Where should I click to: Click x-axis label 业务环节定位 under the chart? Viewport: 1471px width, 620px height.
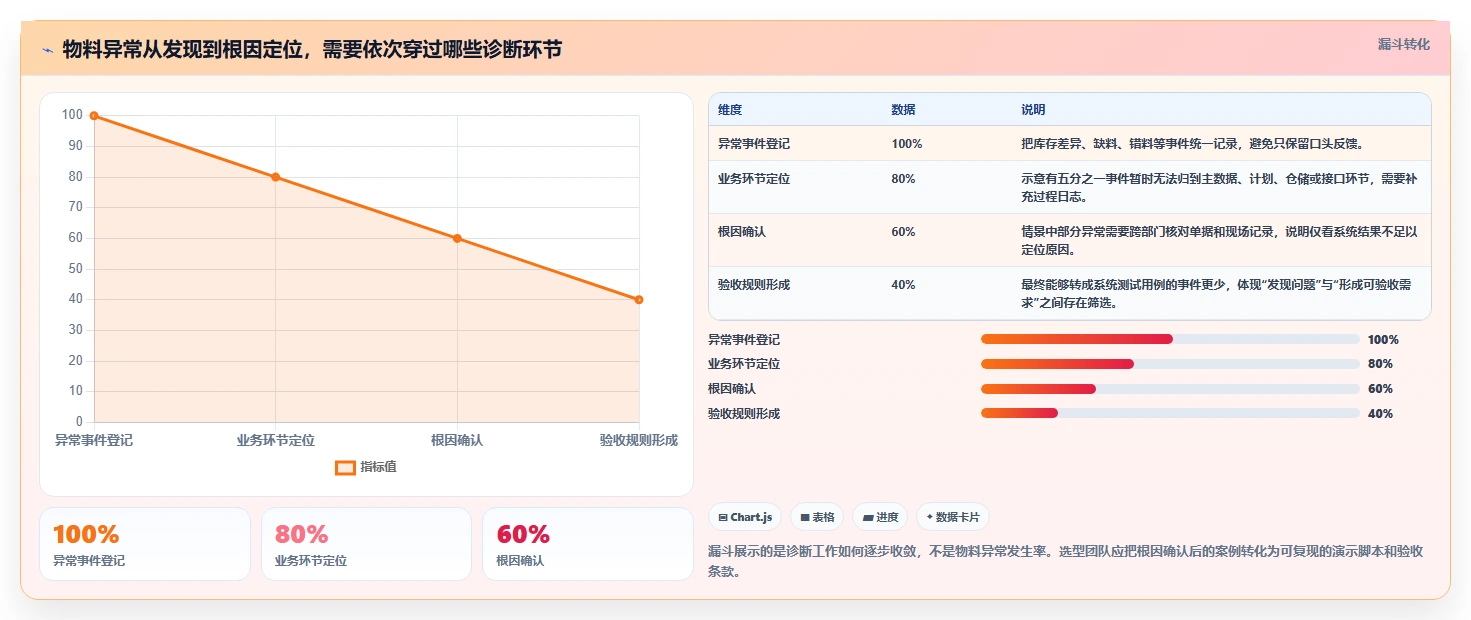tap(276, 440)
